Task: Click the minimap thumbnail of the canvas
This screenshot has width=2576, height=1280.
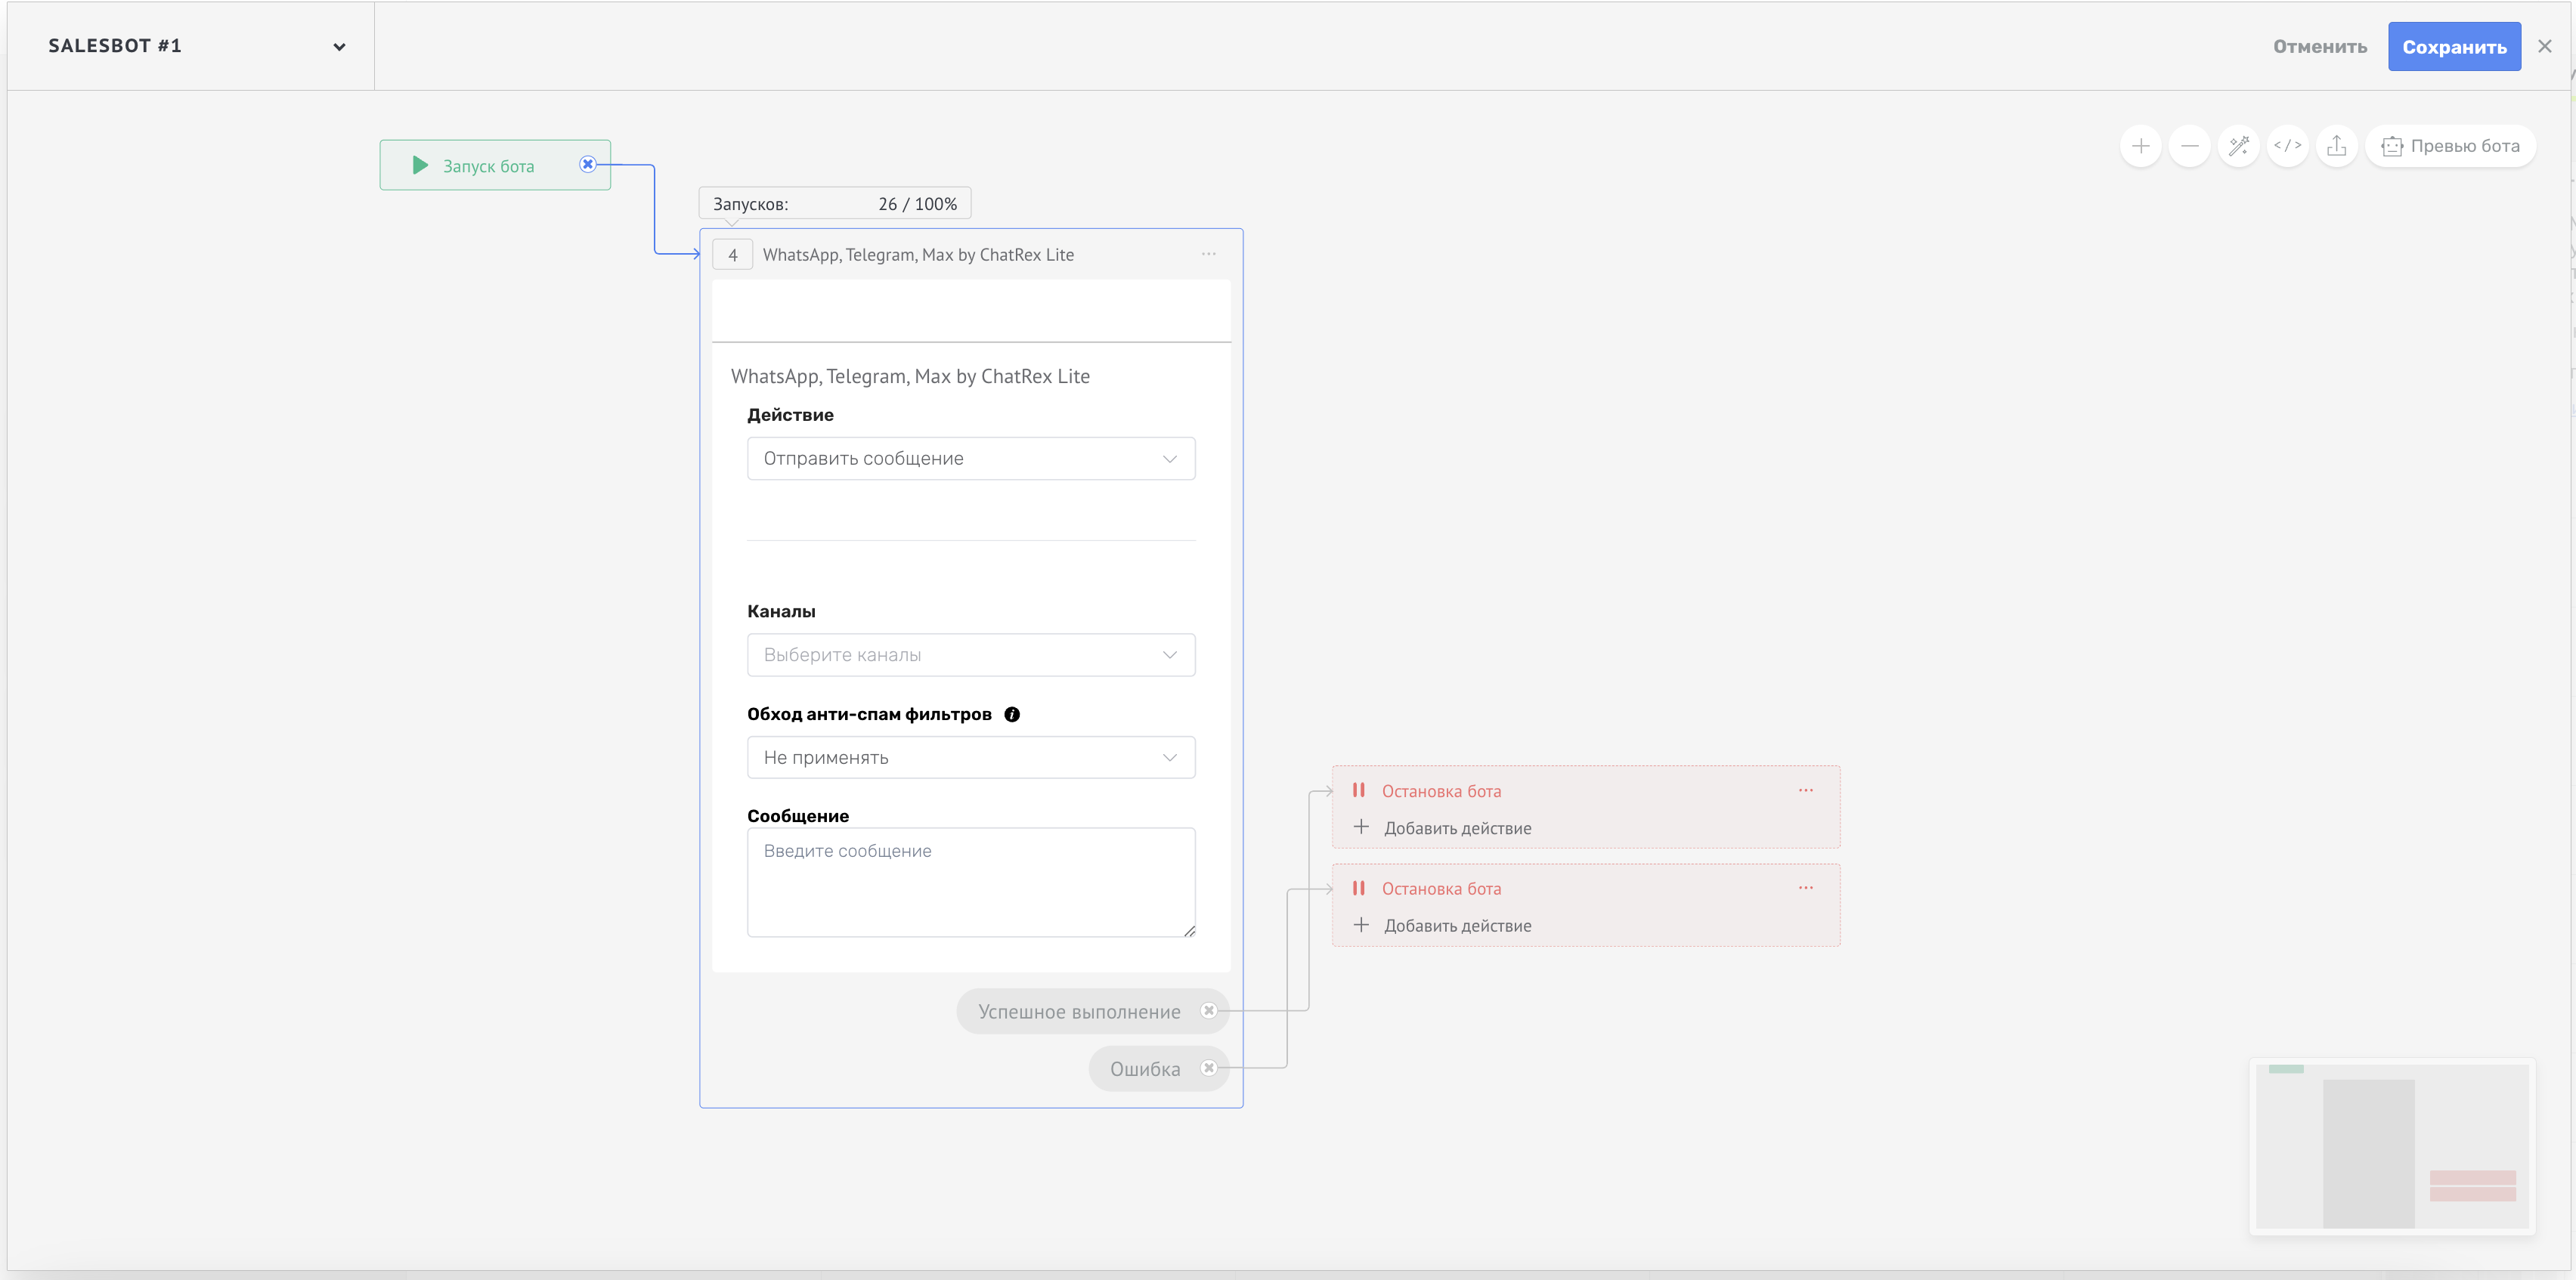Action: click(x=2392, y=1146)
